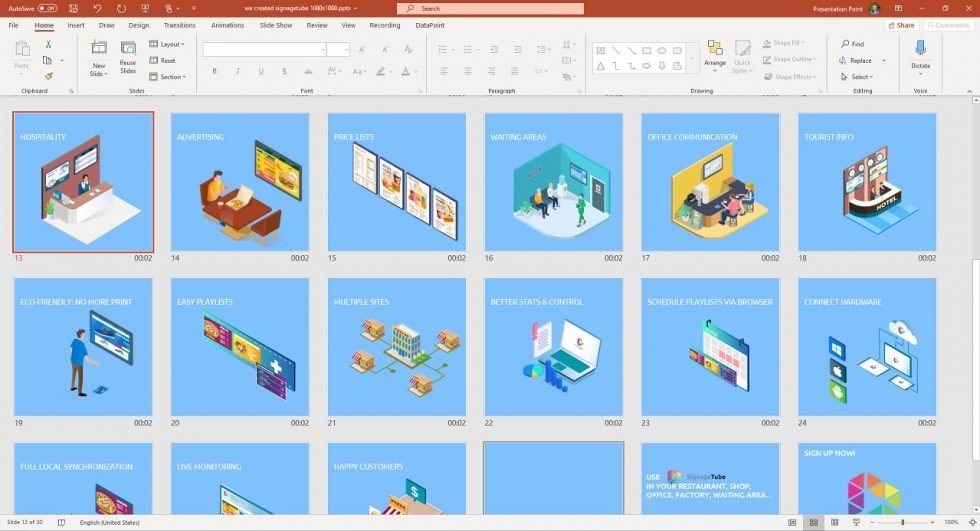The height and width of the screenshot is (531, 980).
Task: Click the zoom in plus button
Action: [932, 522]
